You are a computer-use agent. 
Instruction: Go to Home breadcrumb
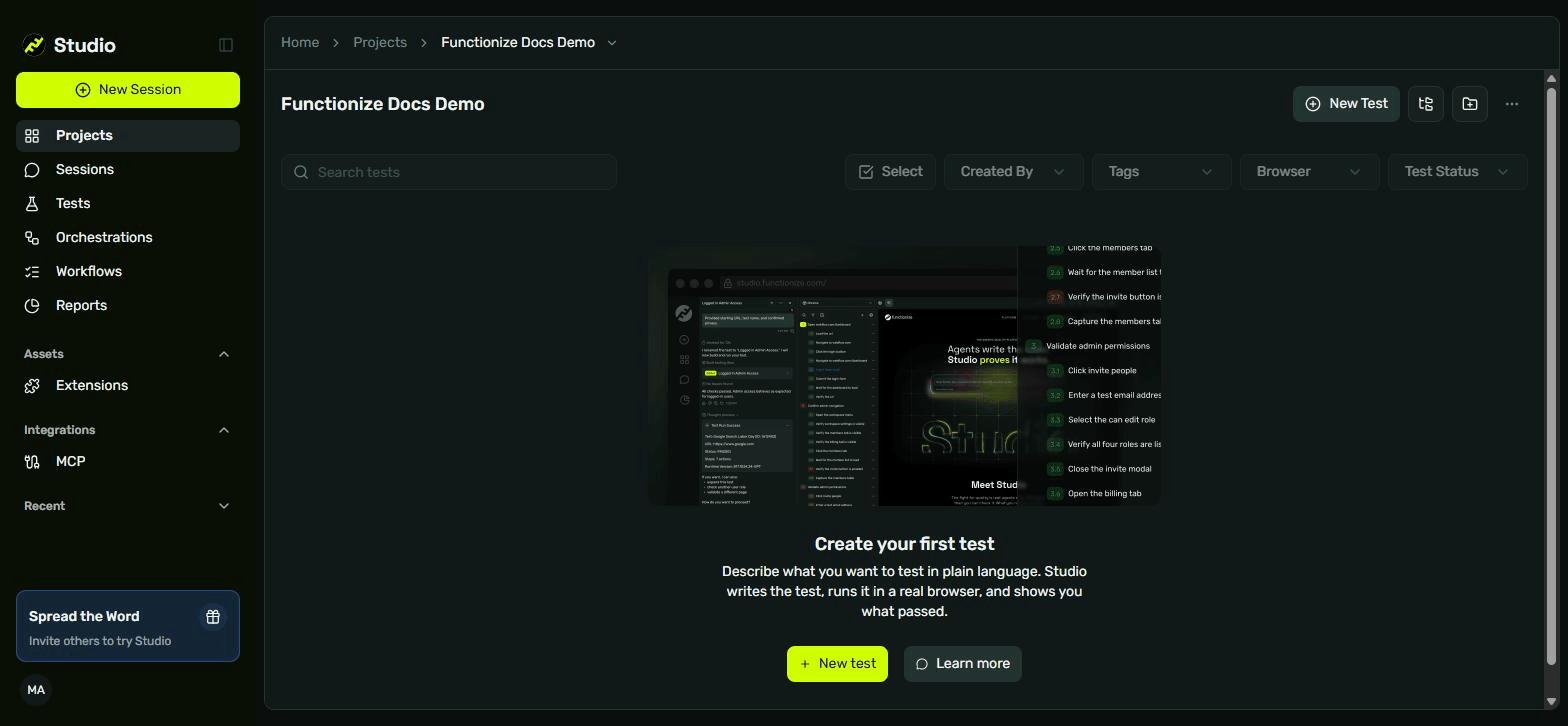click(x=300, y=42)
